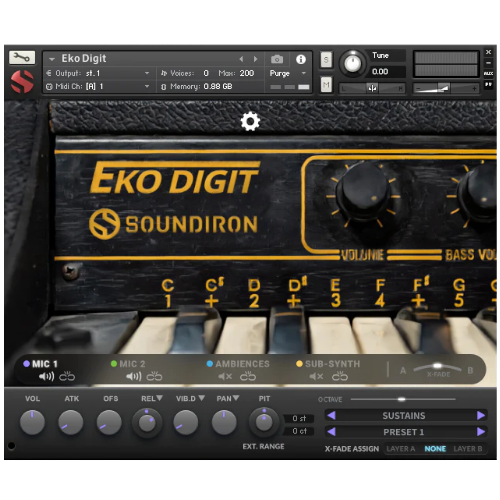
Task: Open the SUSTAINS articulation menu
Action: [404, 416]
